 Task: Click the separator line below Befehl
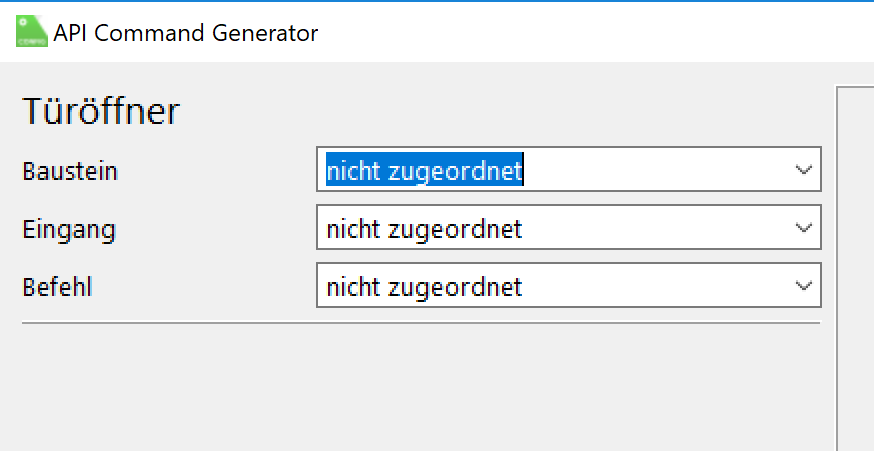(420, 323)
